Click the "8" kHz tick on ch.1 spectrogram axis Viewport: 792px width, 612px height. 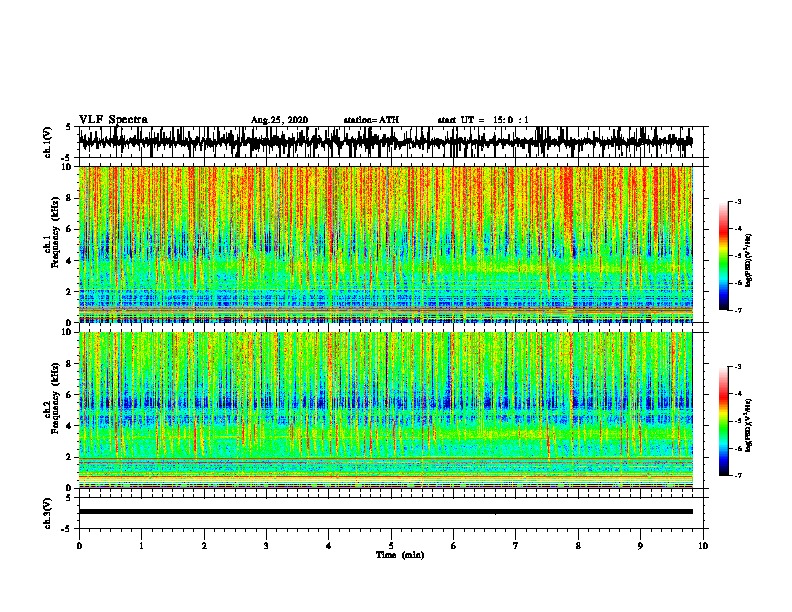(x=70, y=198)
